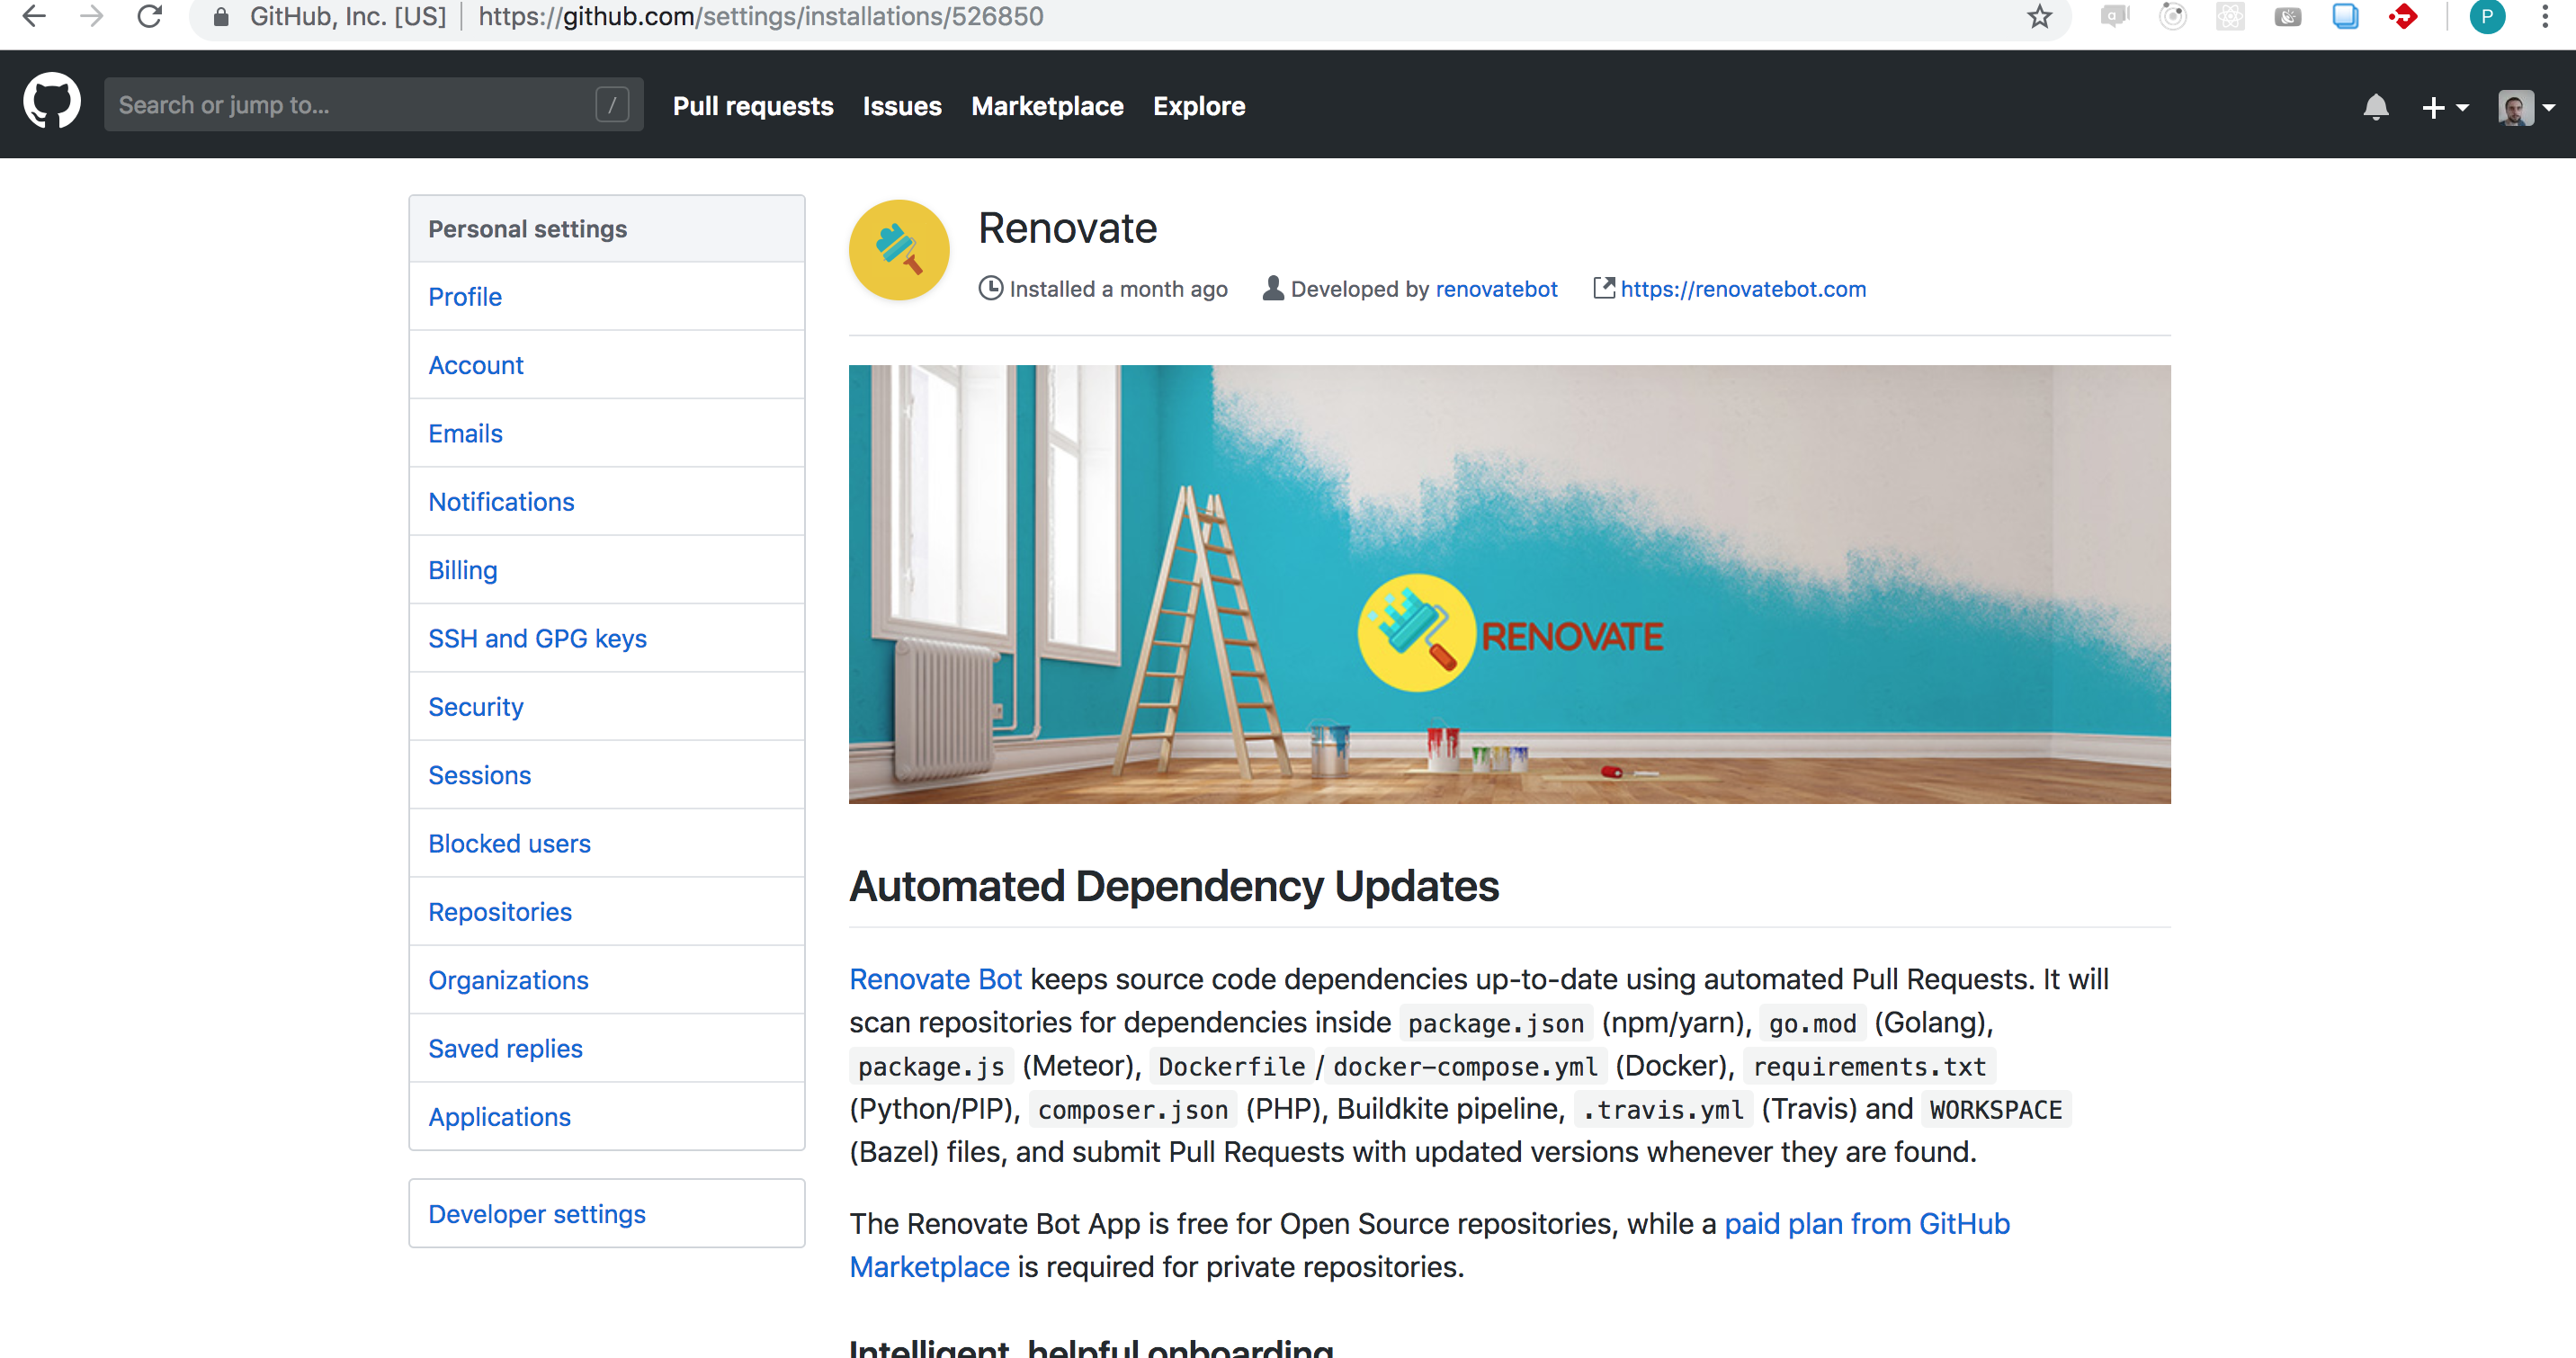Open the notifications bell icon
2576x1358 pixels.
pyautogui.click(x=2375, y=106)
